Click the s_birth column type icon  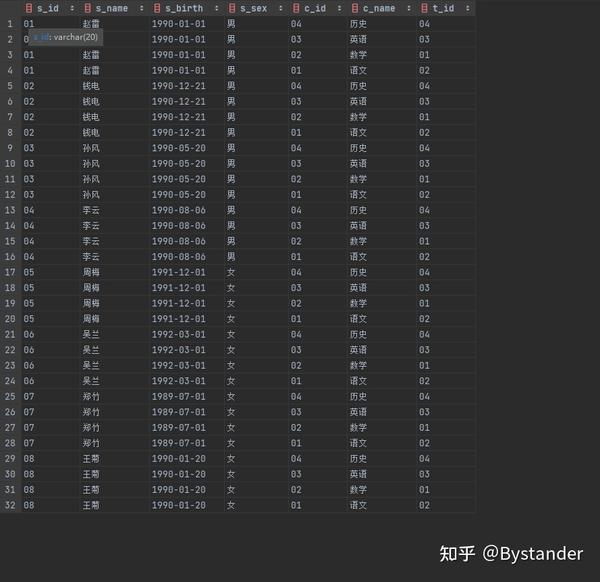coord(157,8)
